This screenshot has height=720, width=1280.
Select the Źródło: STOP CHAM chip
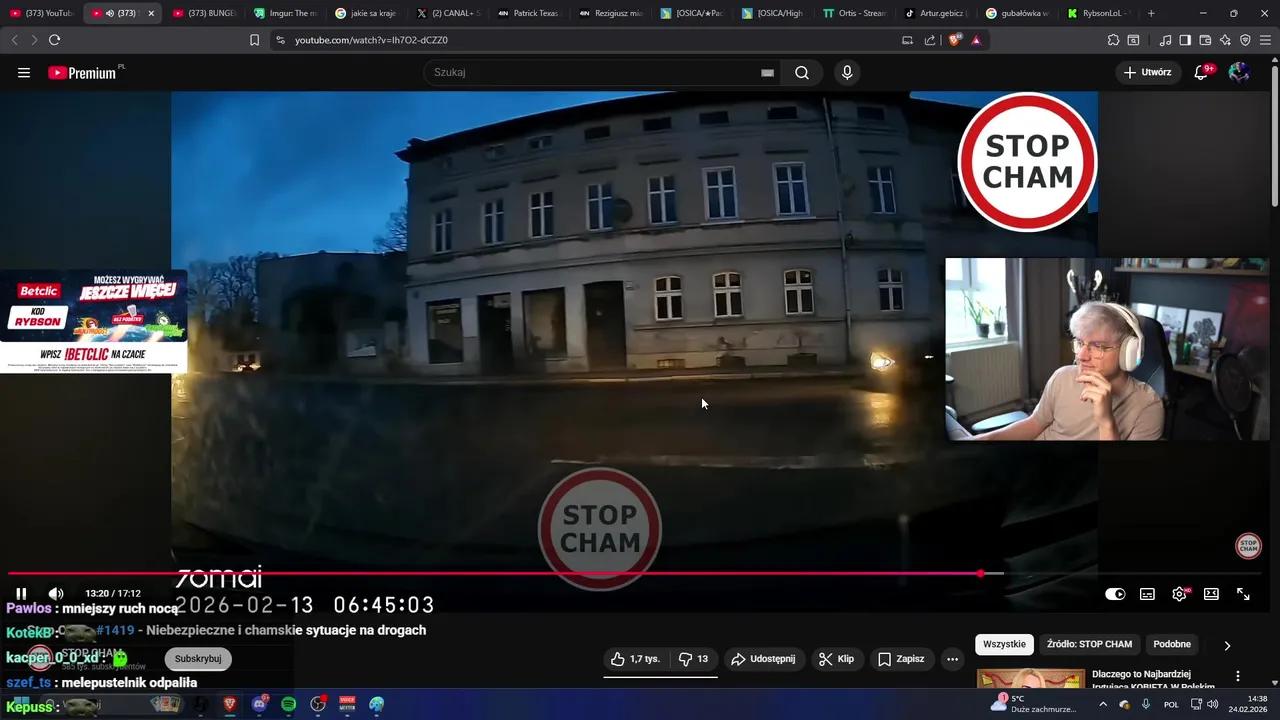point(1089,644)
